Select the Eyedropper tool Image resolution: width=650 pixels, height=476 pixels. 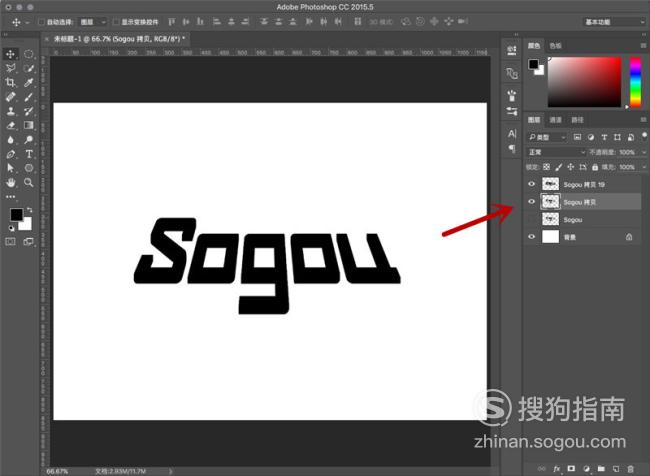(x=29, y=83)
